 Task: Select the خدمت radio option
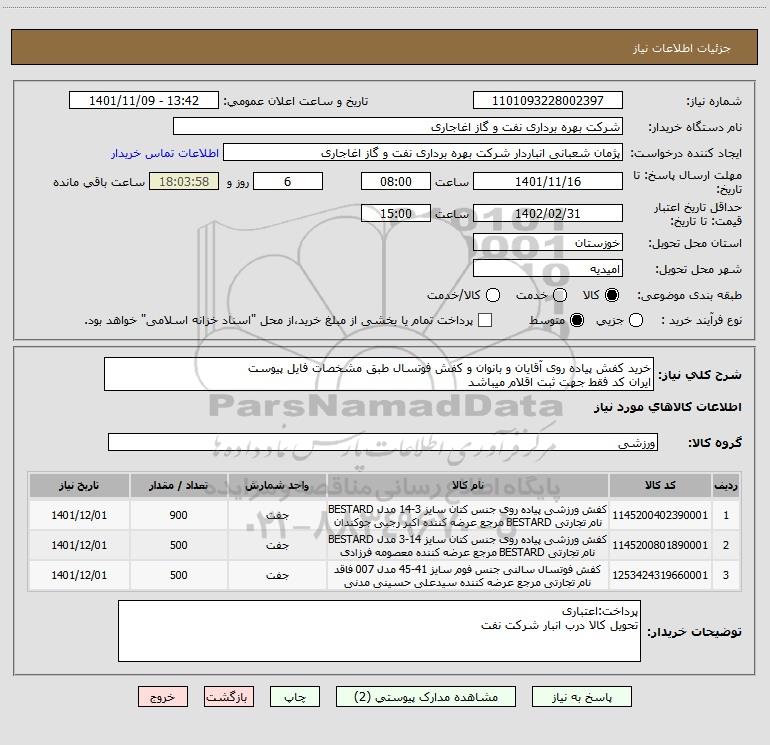(x=560, y=295)
